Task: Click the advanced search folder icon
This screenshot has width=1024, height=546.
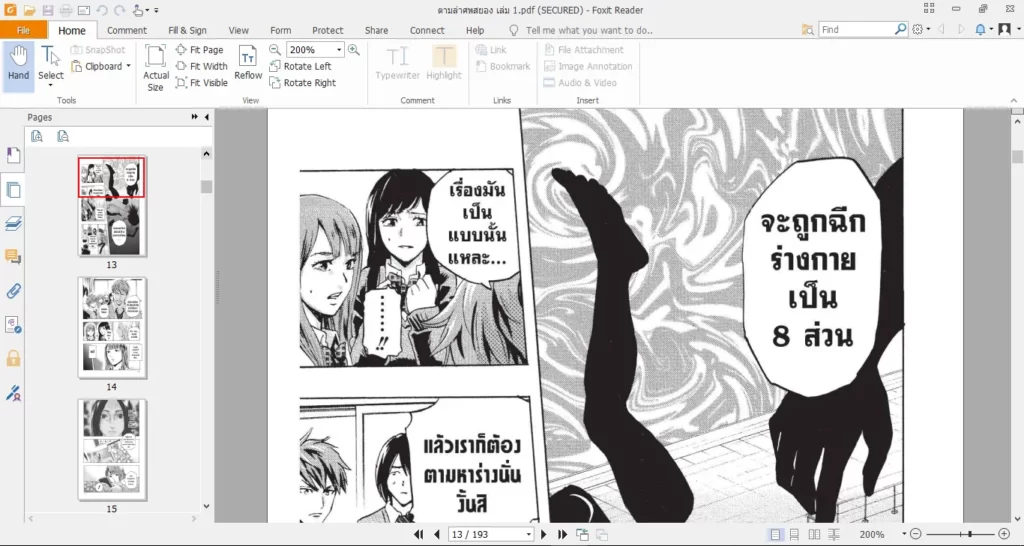Action: click(808, 29)
